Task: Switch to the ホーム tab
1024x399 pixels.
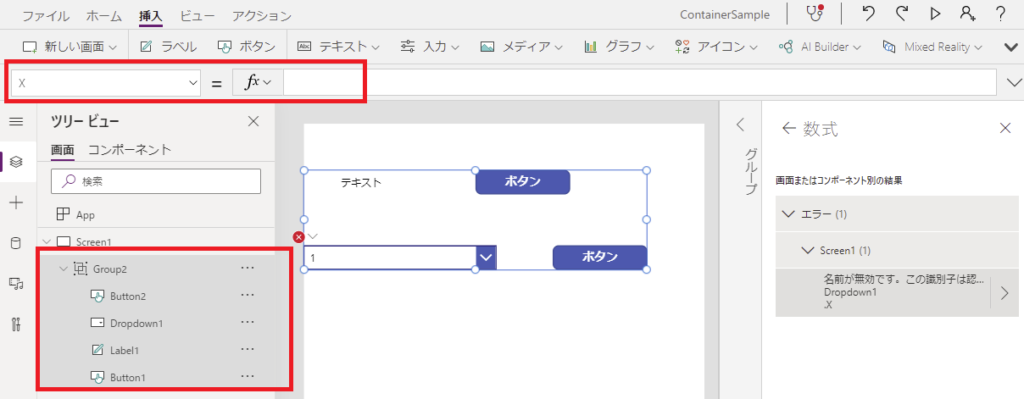Action: (x=103, y=16)
